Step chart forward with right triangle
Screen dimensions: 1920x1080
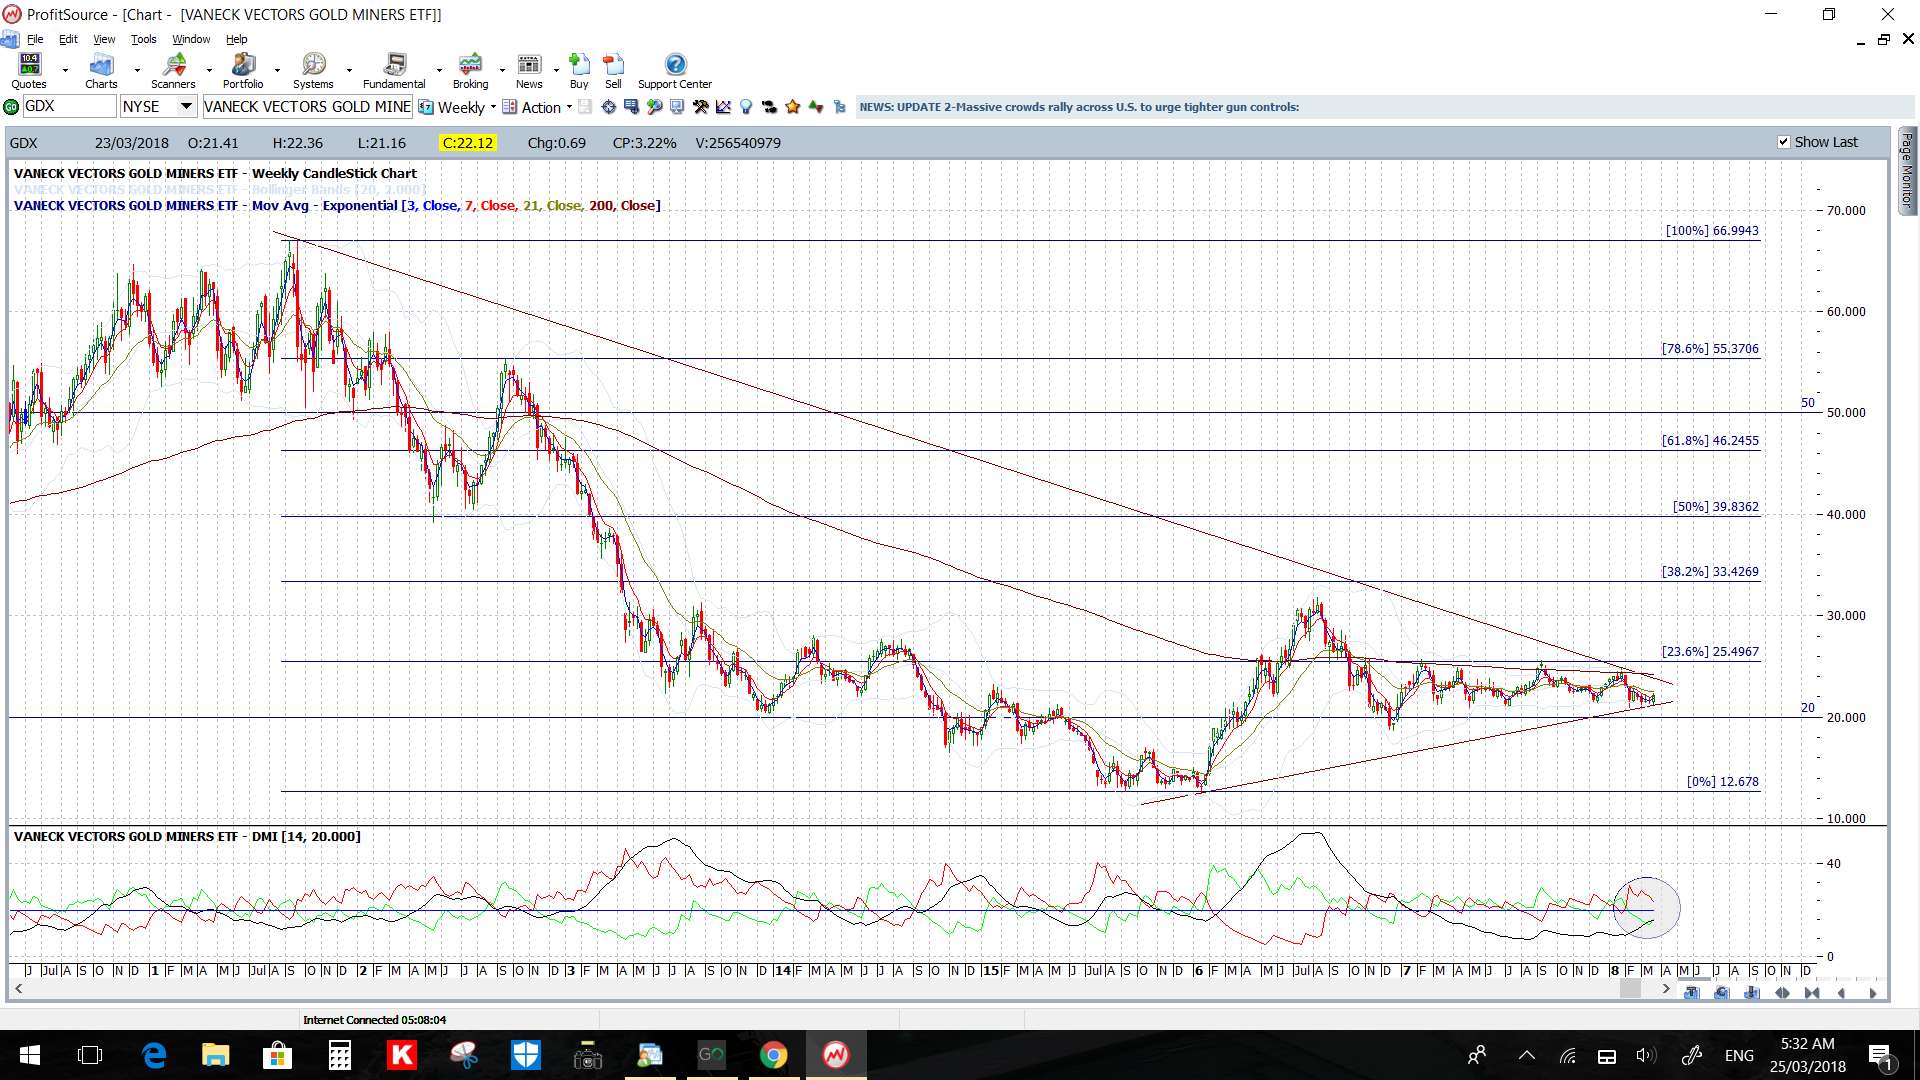coord(1872,993)
